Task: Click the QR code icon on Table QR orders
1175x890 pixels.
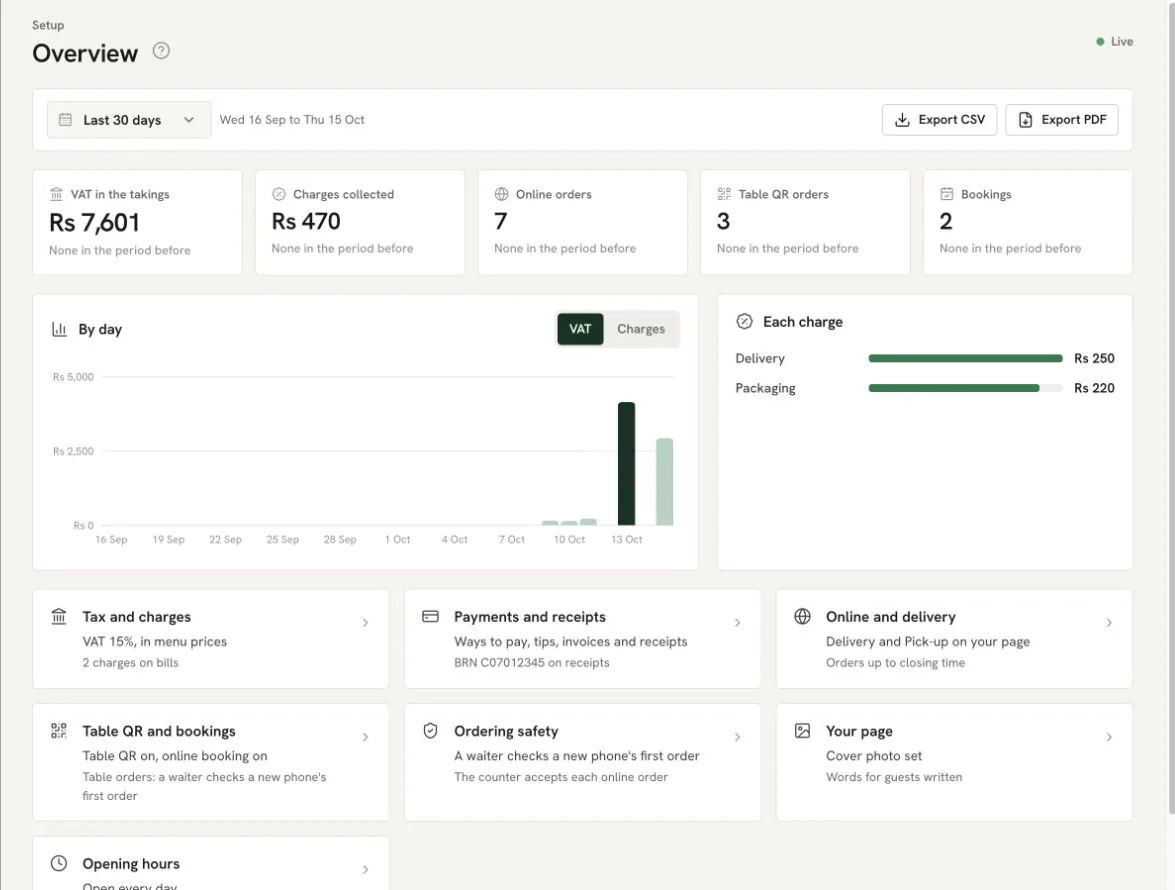Action: click(724, 194)
